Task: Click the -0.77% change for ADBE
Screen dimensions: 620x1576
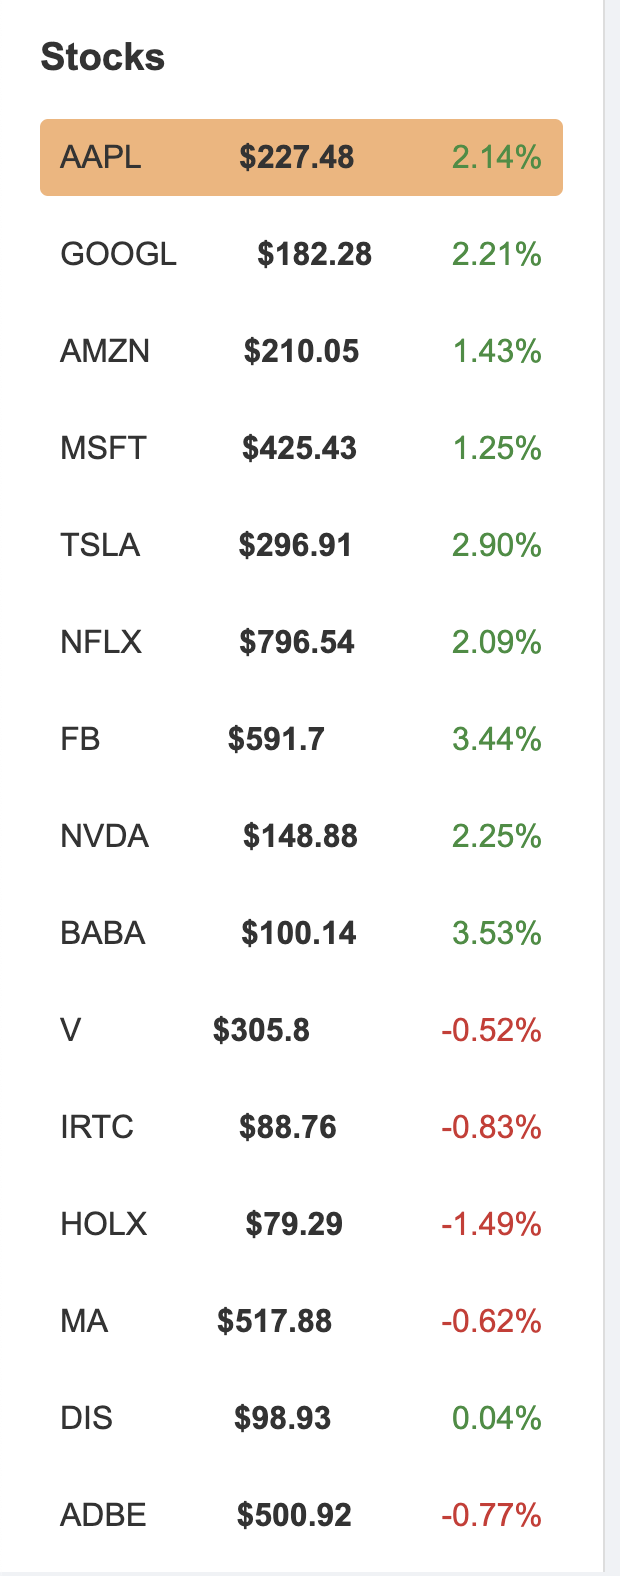Action: [x=491, y=1515]
